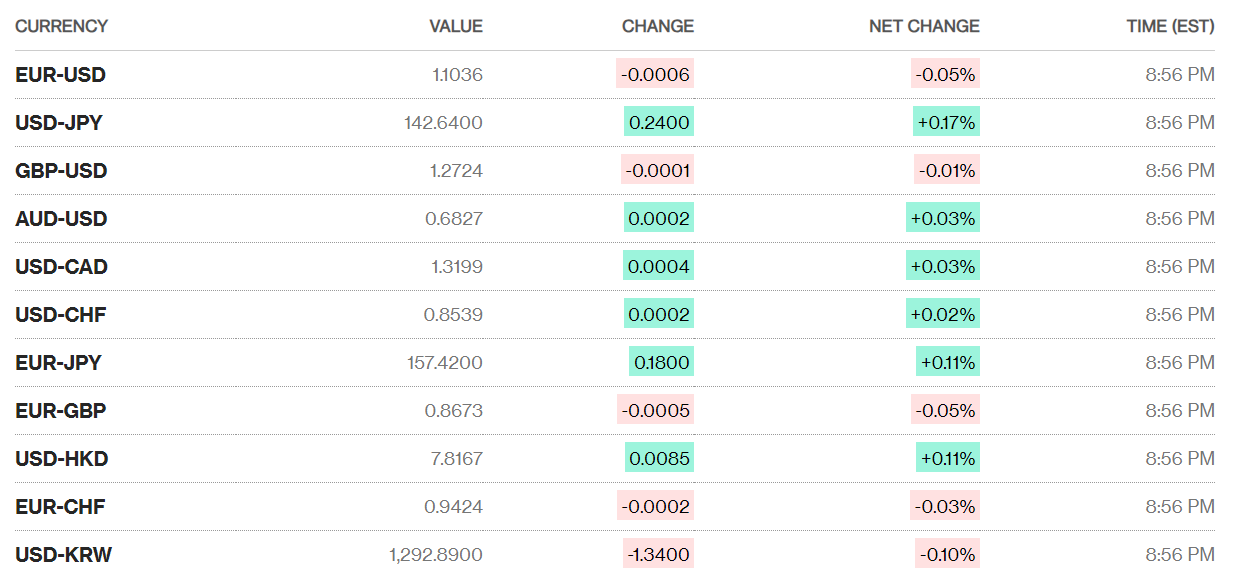Open the USD-HKD currency link
This screenshot has width=1236, height=578.
coord(61,459)
